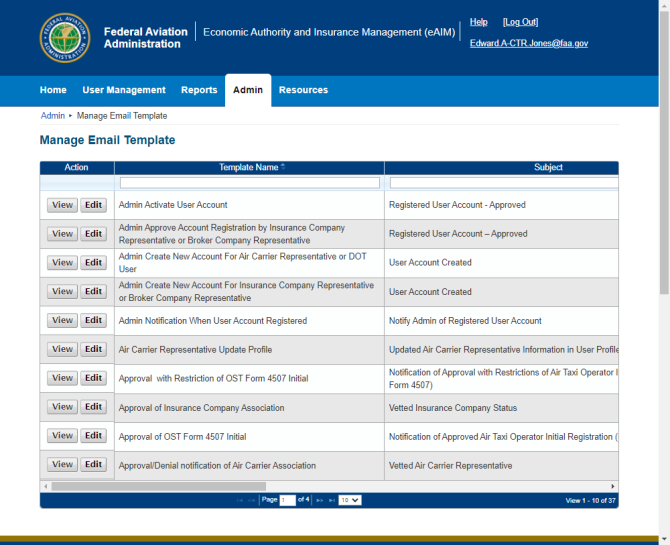The width and height of the screenshot is (670, 545).
Task: Edit Admin Activate User Account template
Action: click(94, 205)
